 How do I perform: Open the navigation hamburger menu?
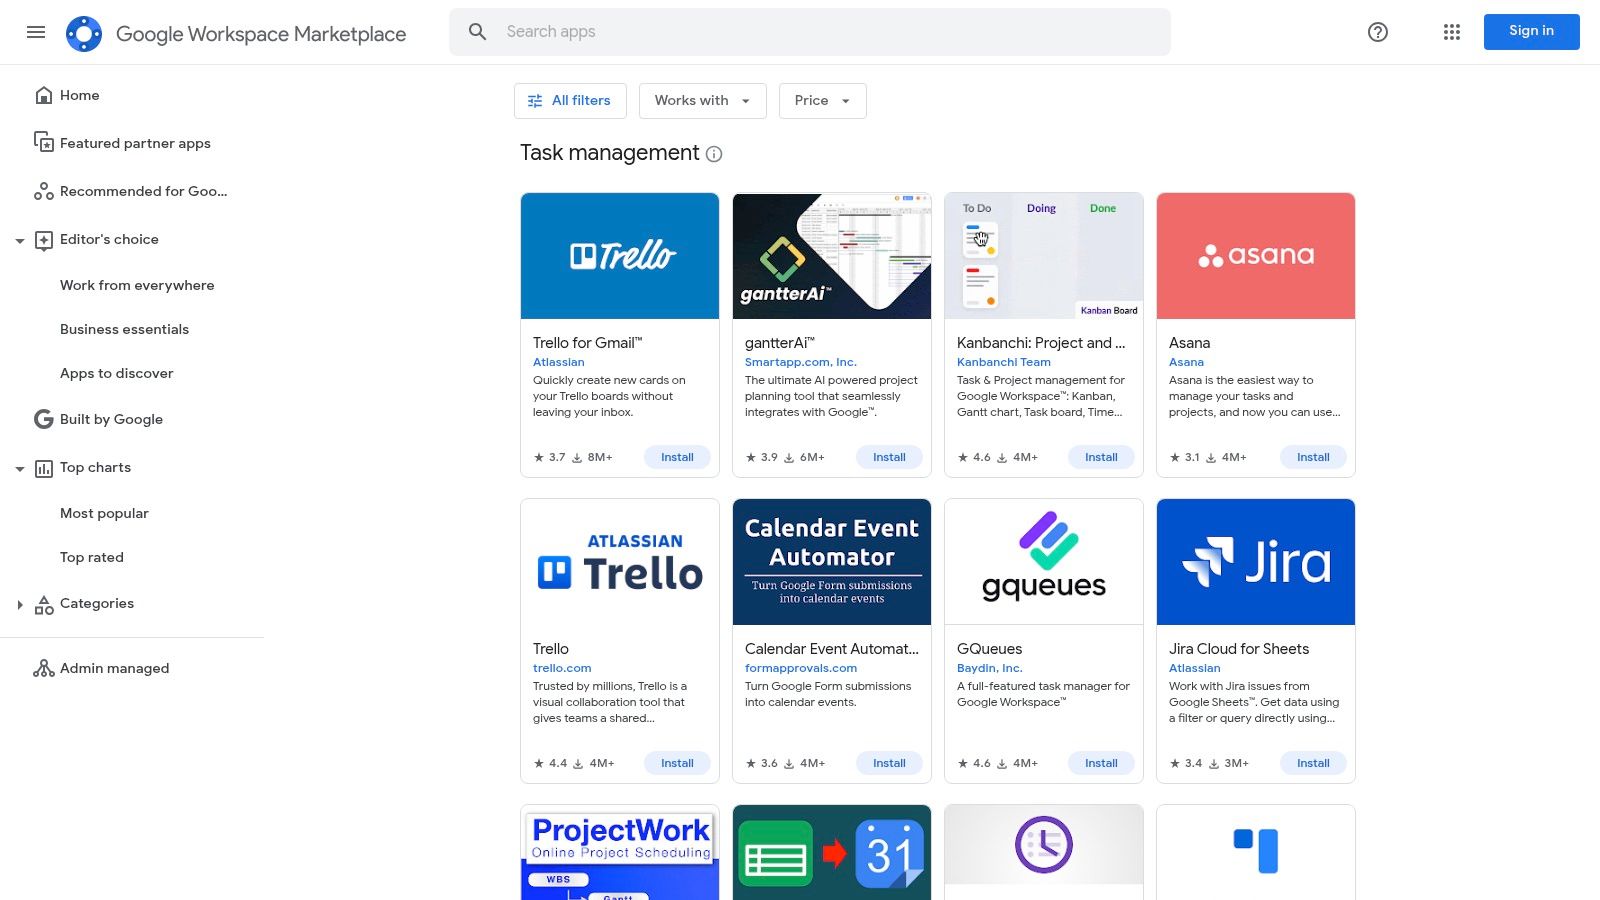pyautogui.click(x=36, y=32)
